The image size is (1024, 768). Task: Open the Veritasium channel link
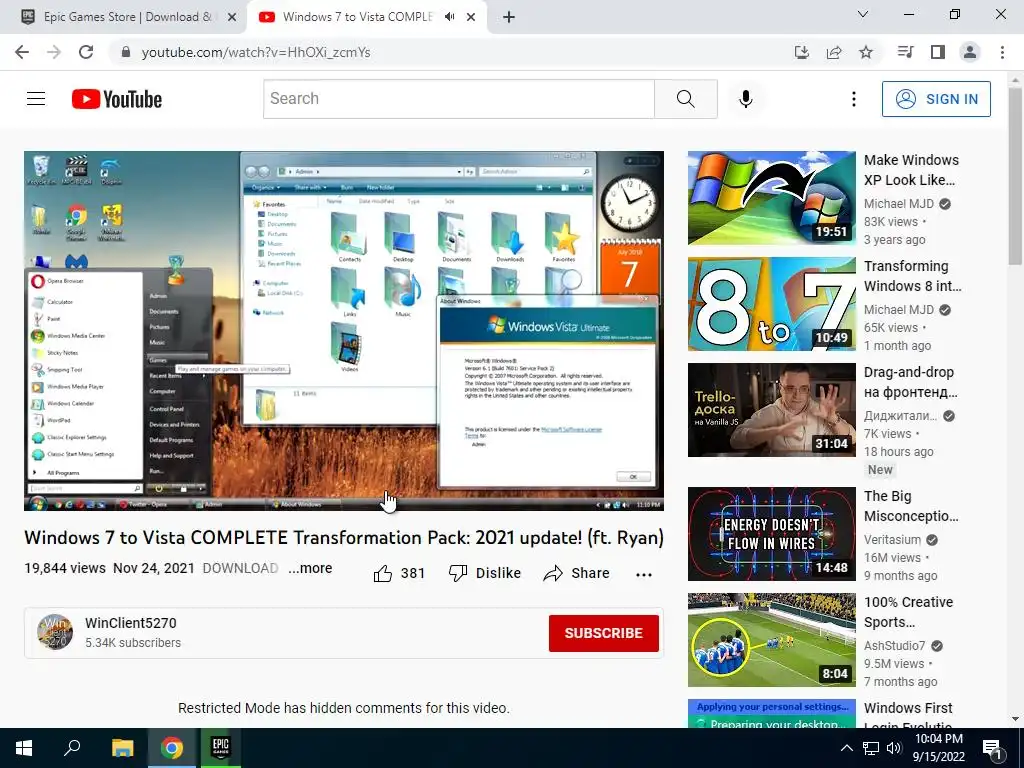click(x=892, y=539)
